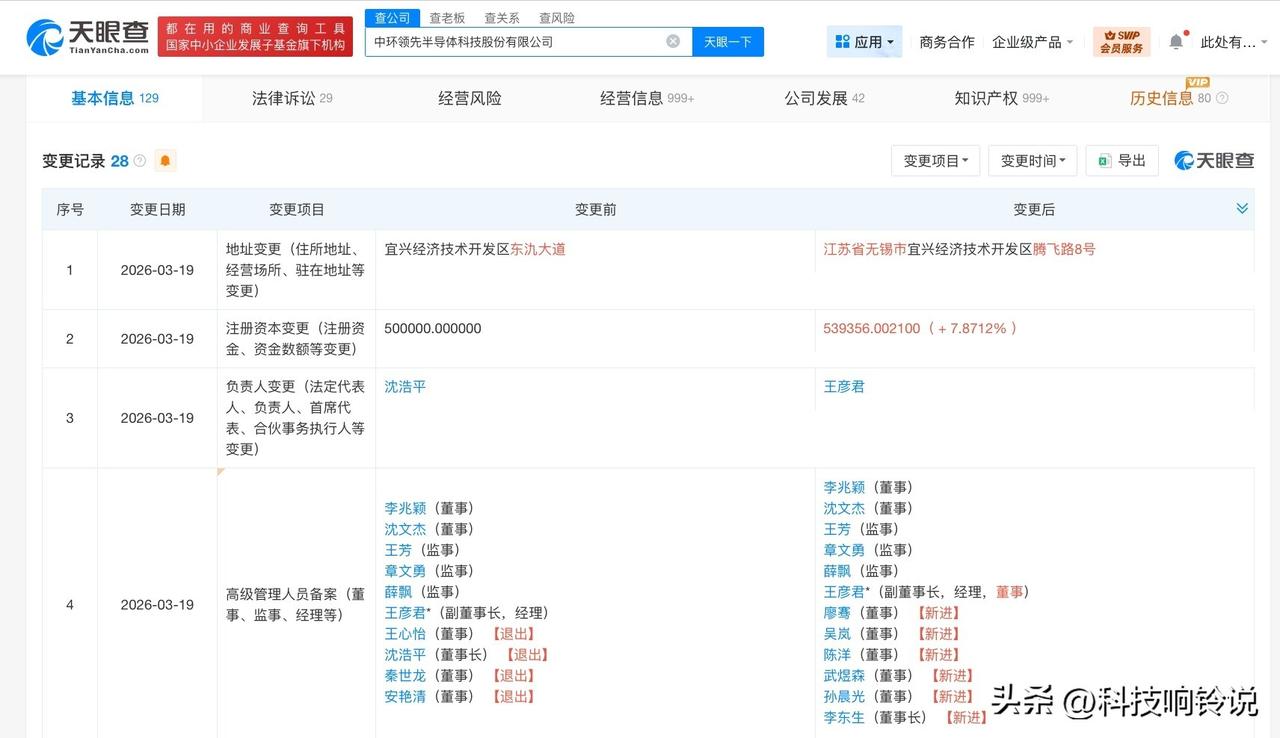This screenshot has width=1280, height=738.
Task: Switch to the 查关系 search tab
Action: point(502,18)
